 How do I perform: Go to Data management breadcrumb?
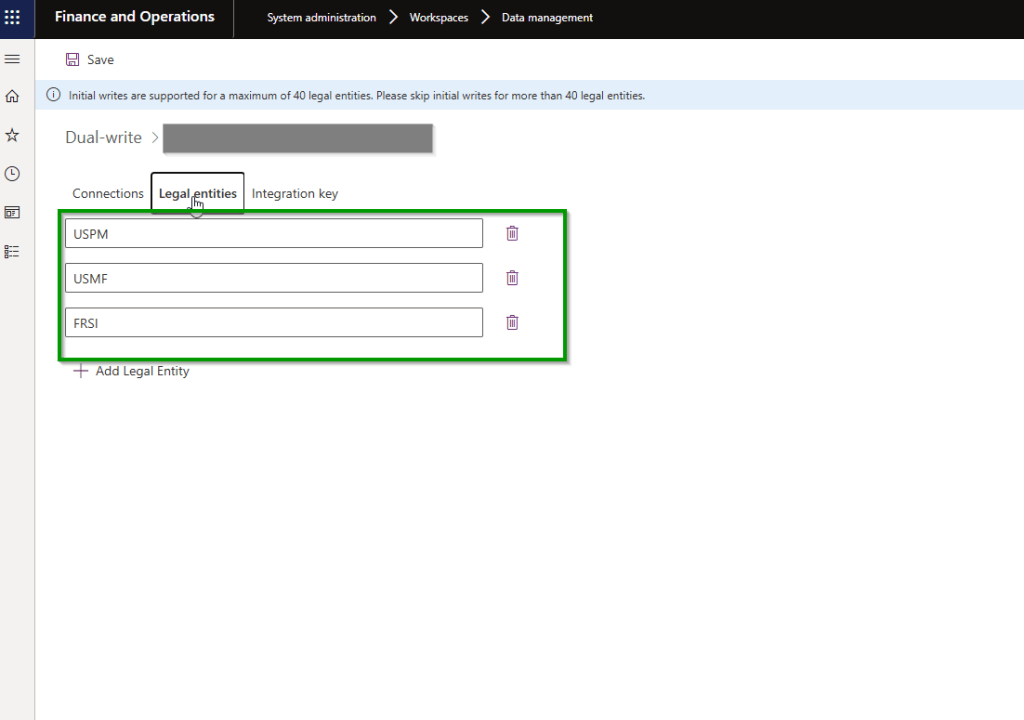coord(547,18)
